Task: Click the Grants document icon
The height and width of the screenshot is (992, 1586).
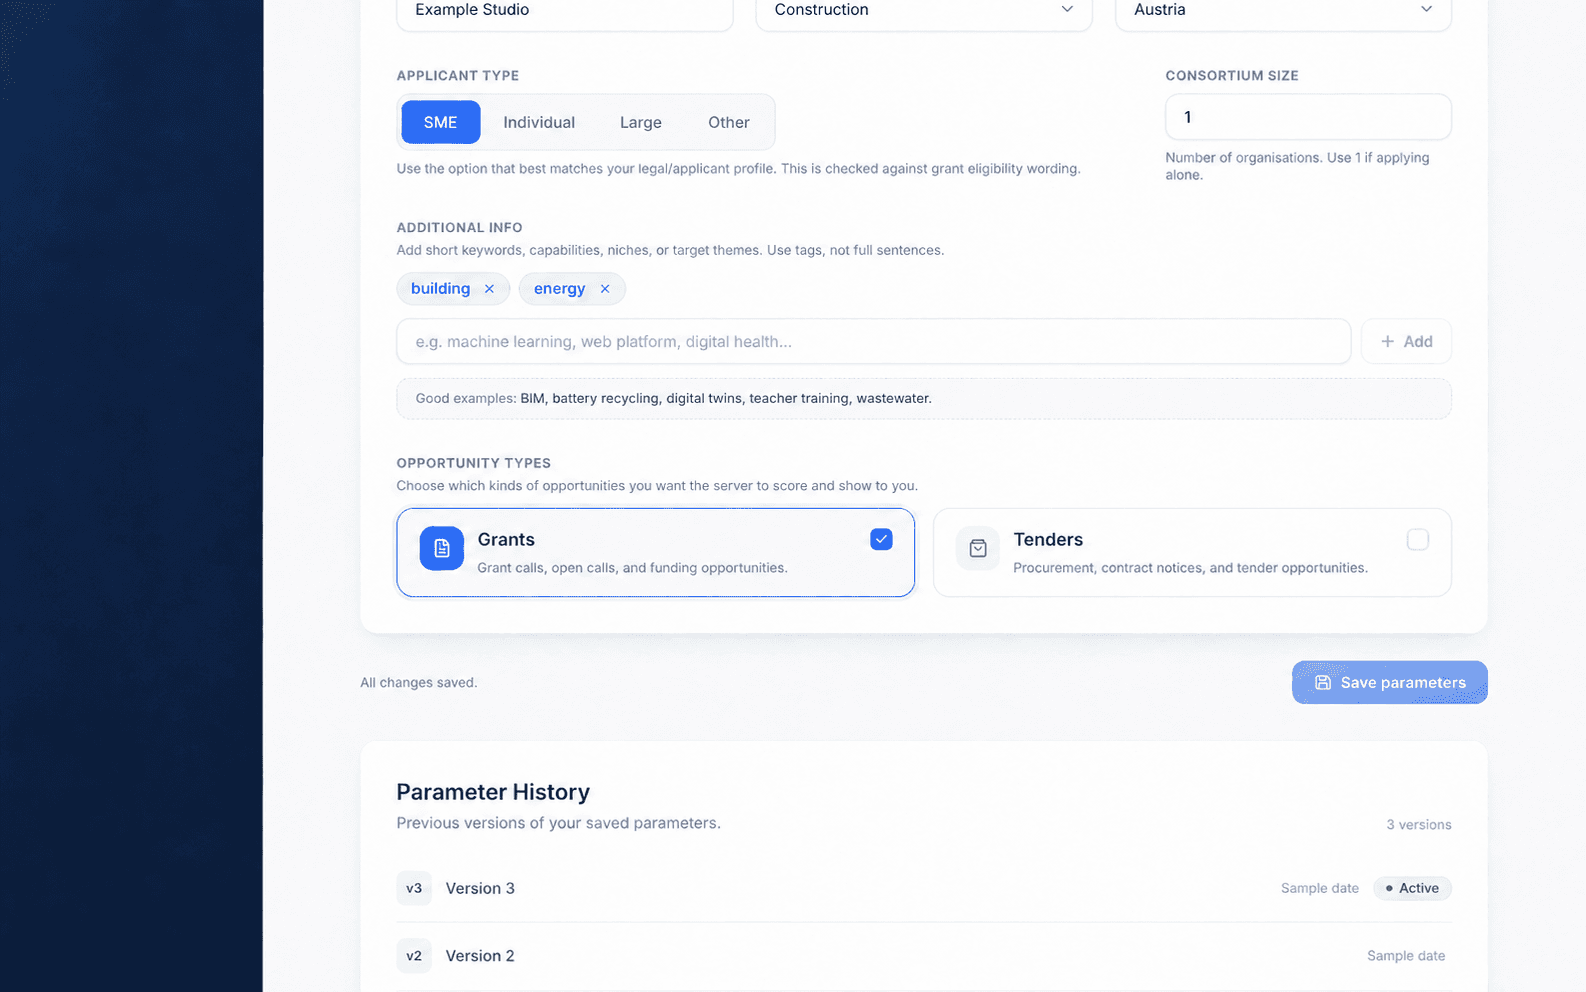Action: pos(442,548)
